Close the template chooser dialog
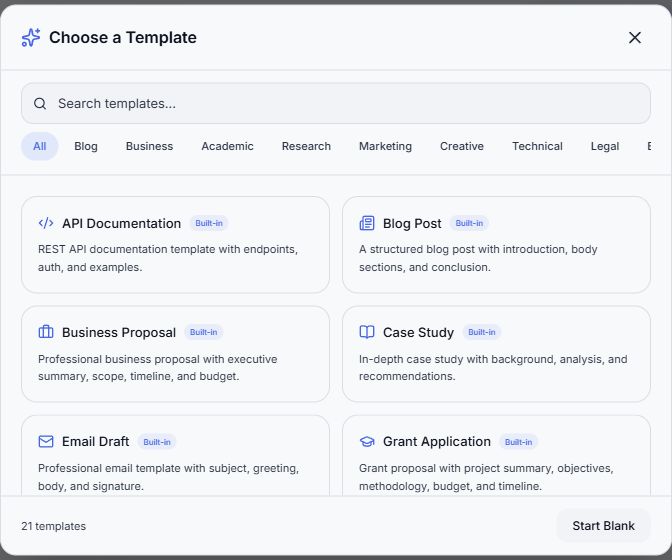 tap(635, 38)
